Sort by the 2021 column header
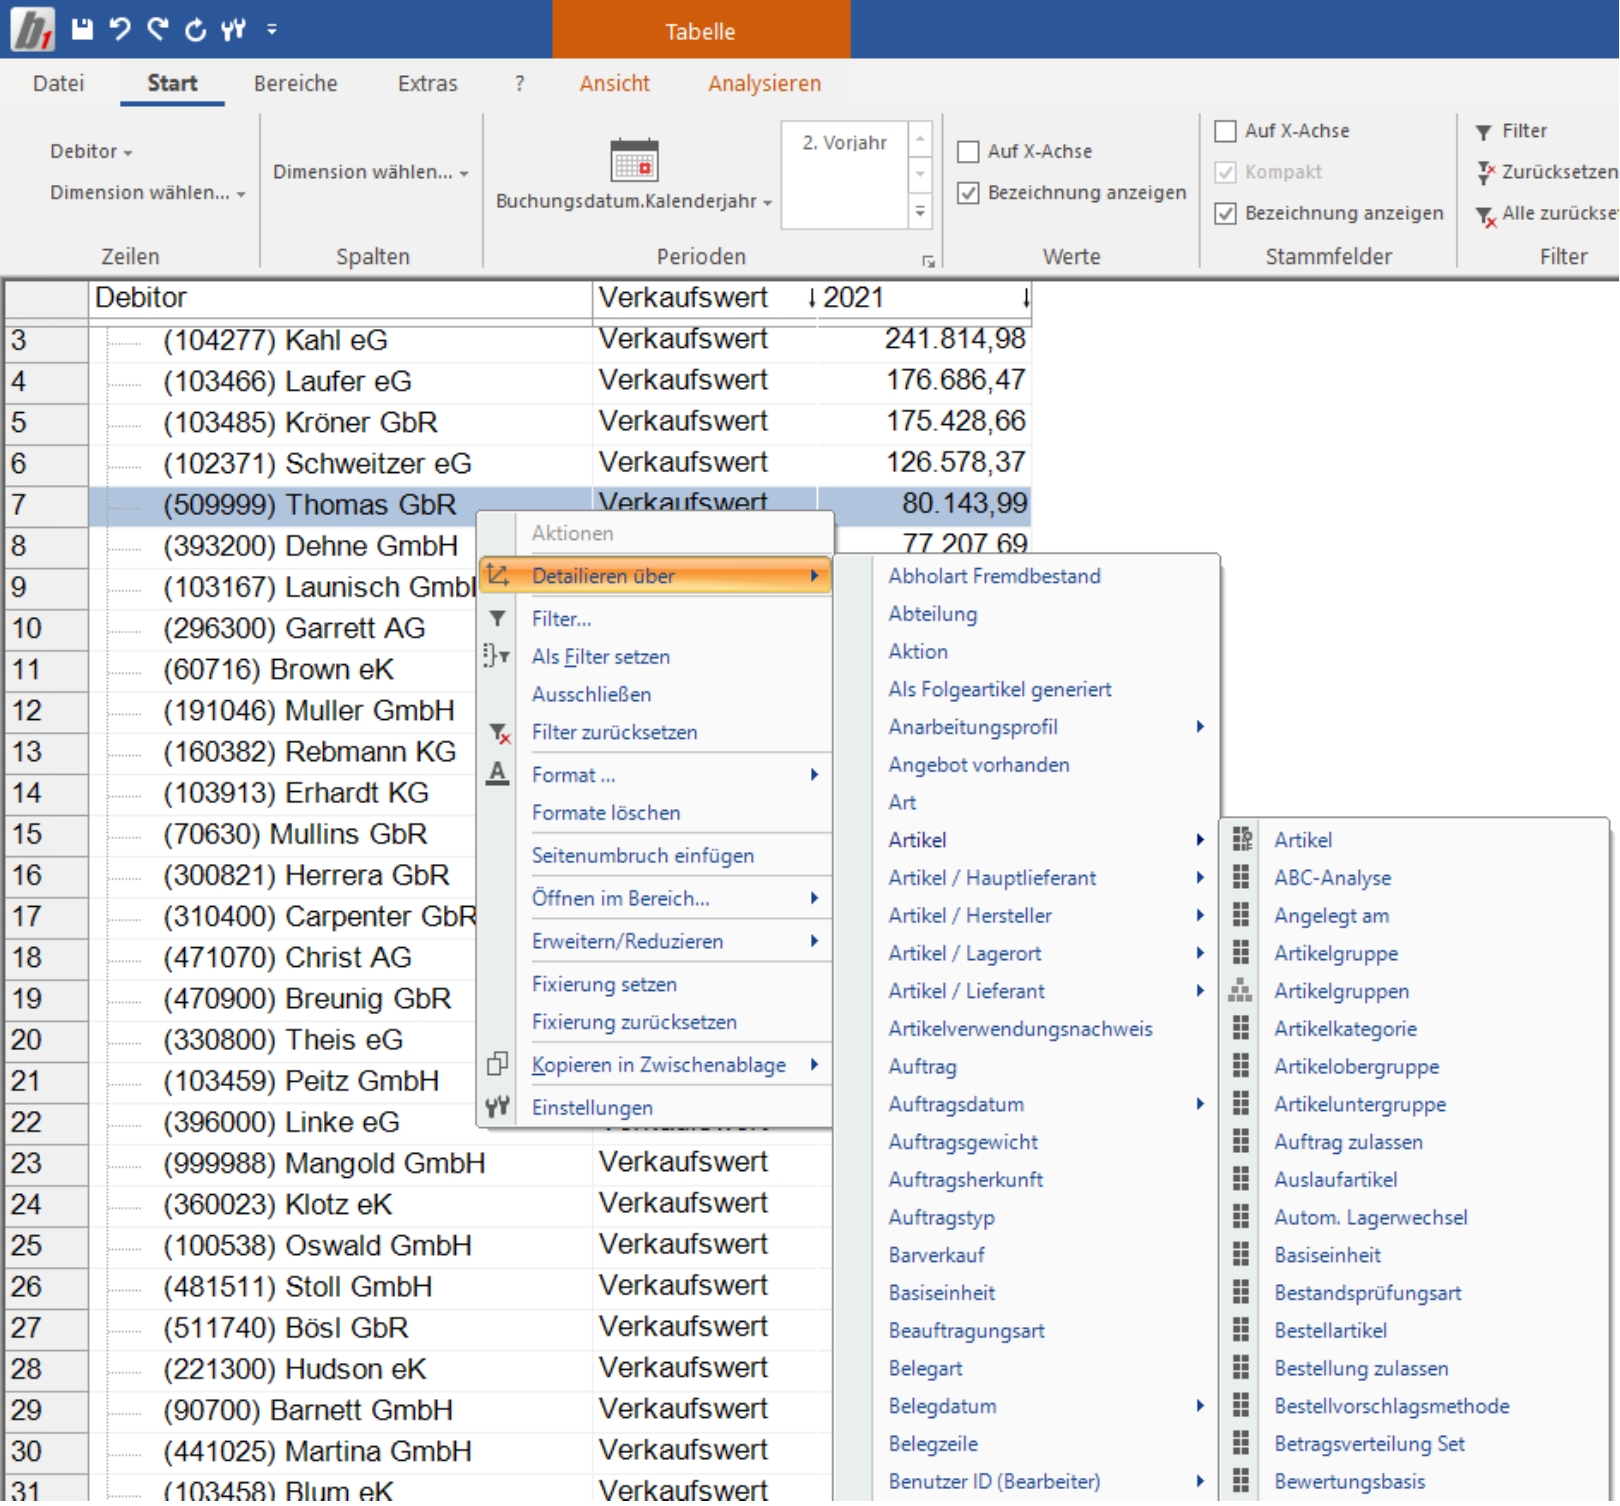1620x1506 pixels. click(924, 299)
